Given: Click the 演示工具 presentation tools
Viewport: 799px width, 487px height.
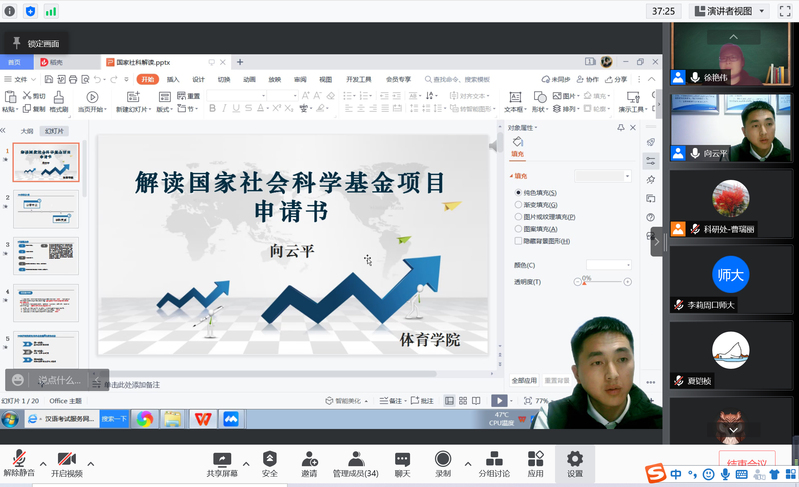Looking at the screenshot, I should [x=633, y=101].
